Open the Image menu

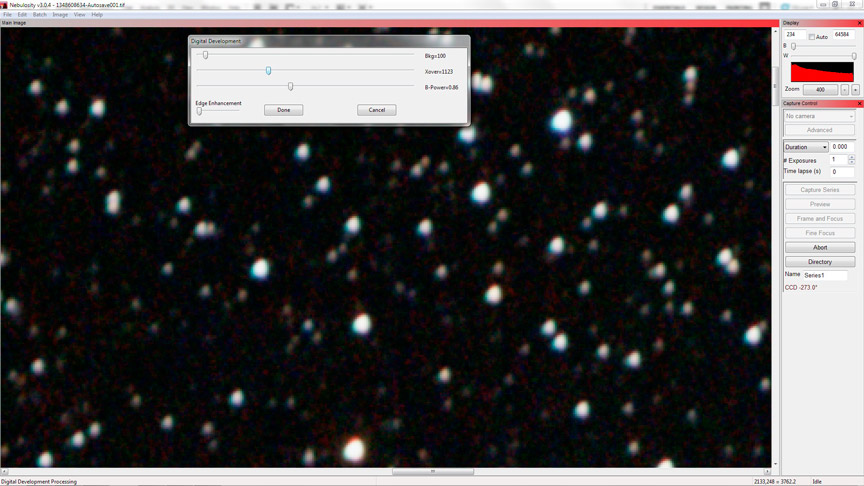coord(60,15)
